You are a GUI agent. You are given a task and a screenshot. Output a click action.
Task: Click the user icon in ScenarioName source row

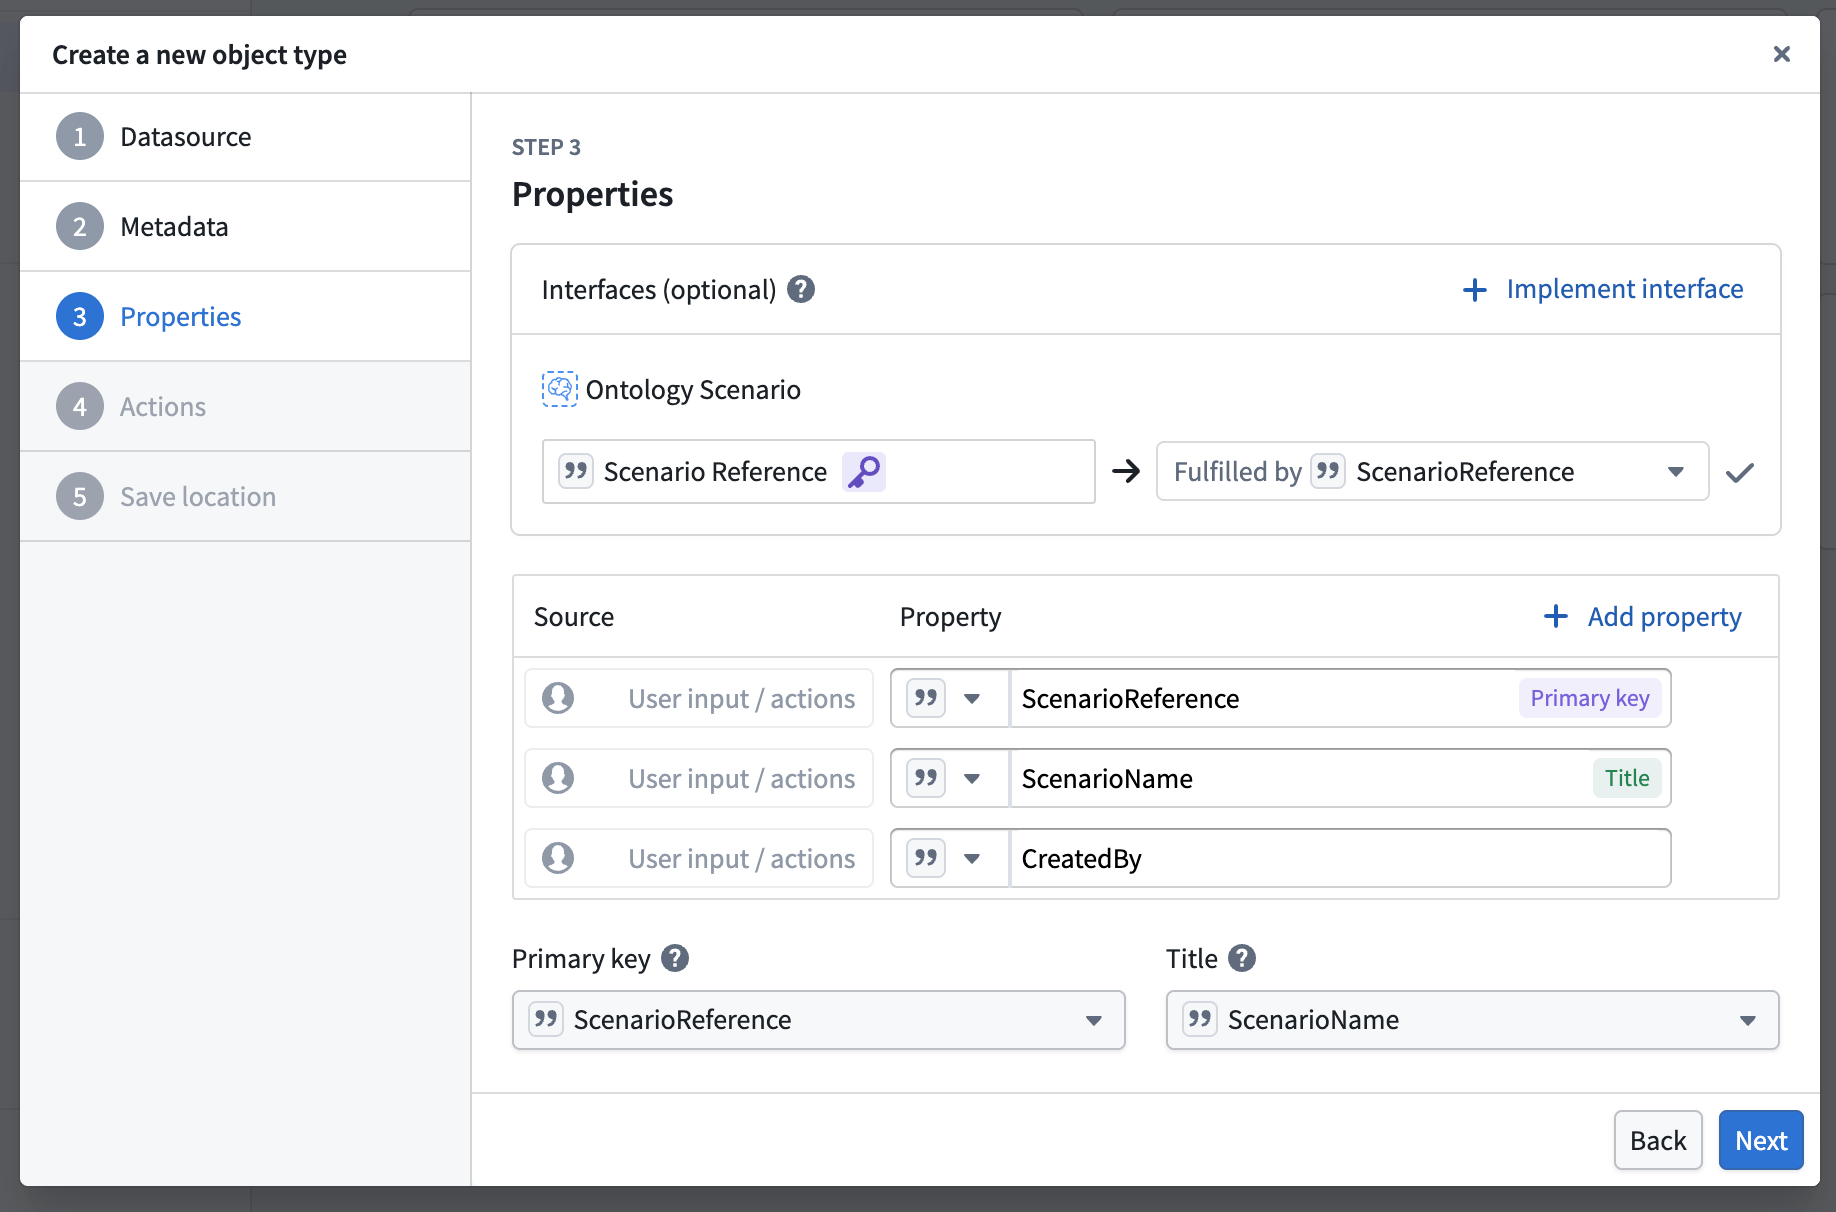pos(558,778)
